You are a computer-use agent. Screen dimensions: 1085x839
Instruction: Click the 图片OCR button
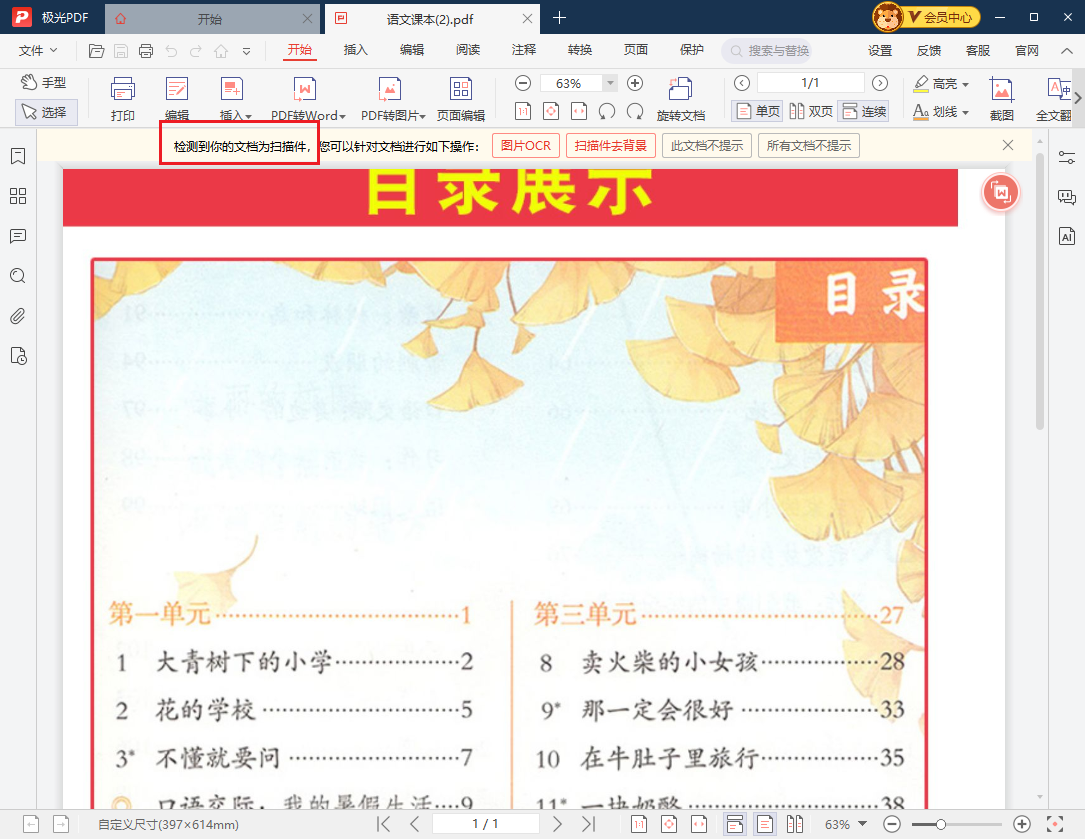(x=525, y=145)
